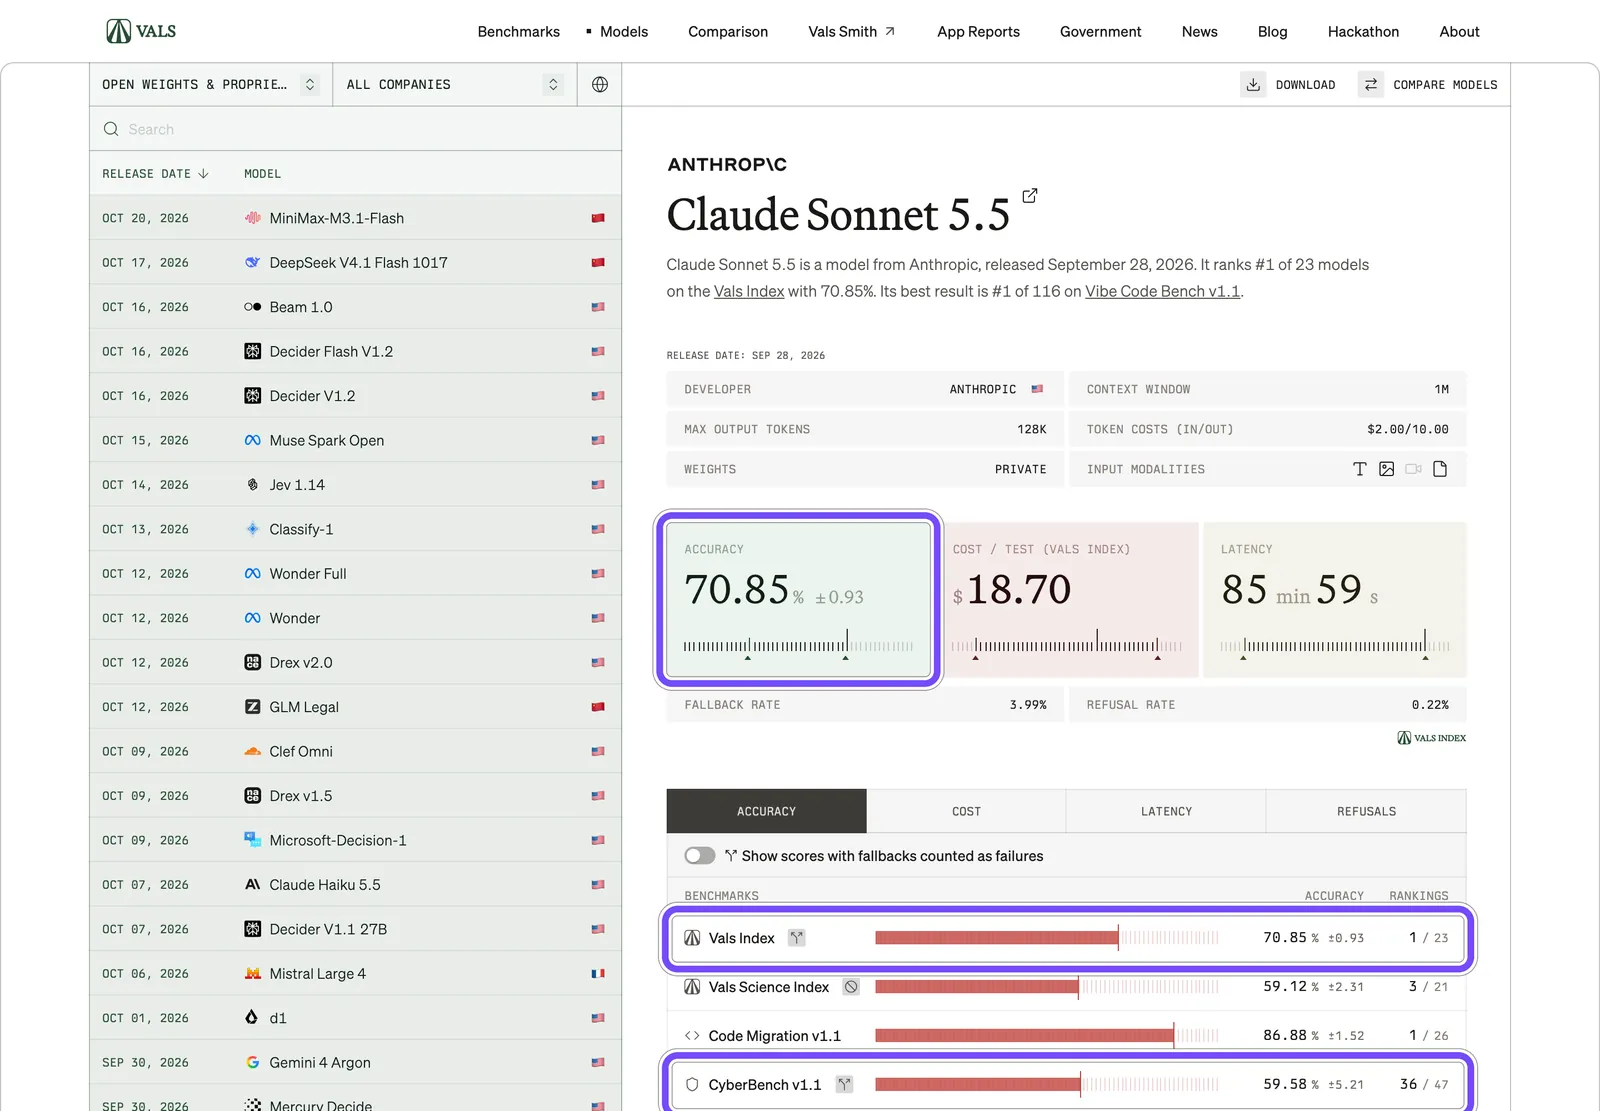Viewport: 1600px width, 1111px height.
Task: Open the Mistral Large 4 model row
Action: (355, 974)
